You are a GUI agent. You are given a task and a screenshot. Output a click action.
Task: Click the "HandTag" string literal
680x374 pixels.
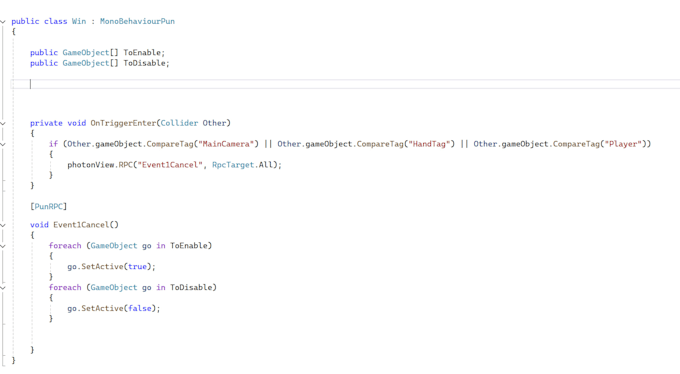pos(429,144)
